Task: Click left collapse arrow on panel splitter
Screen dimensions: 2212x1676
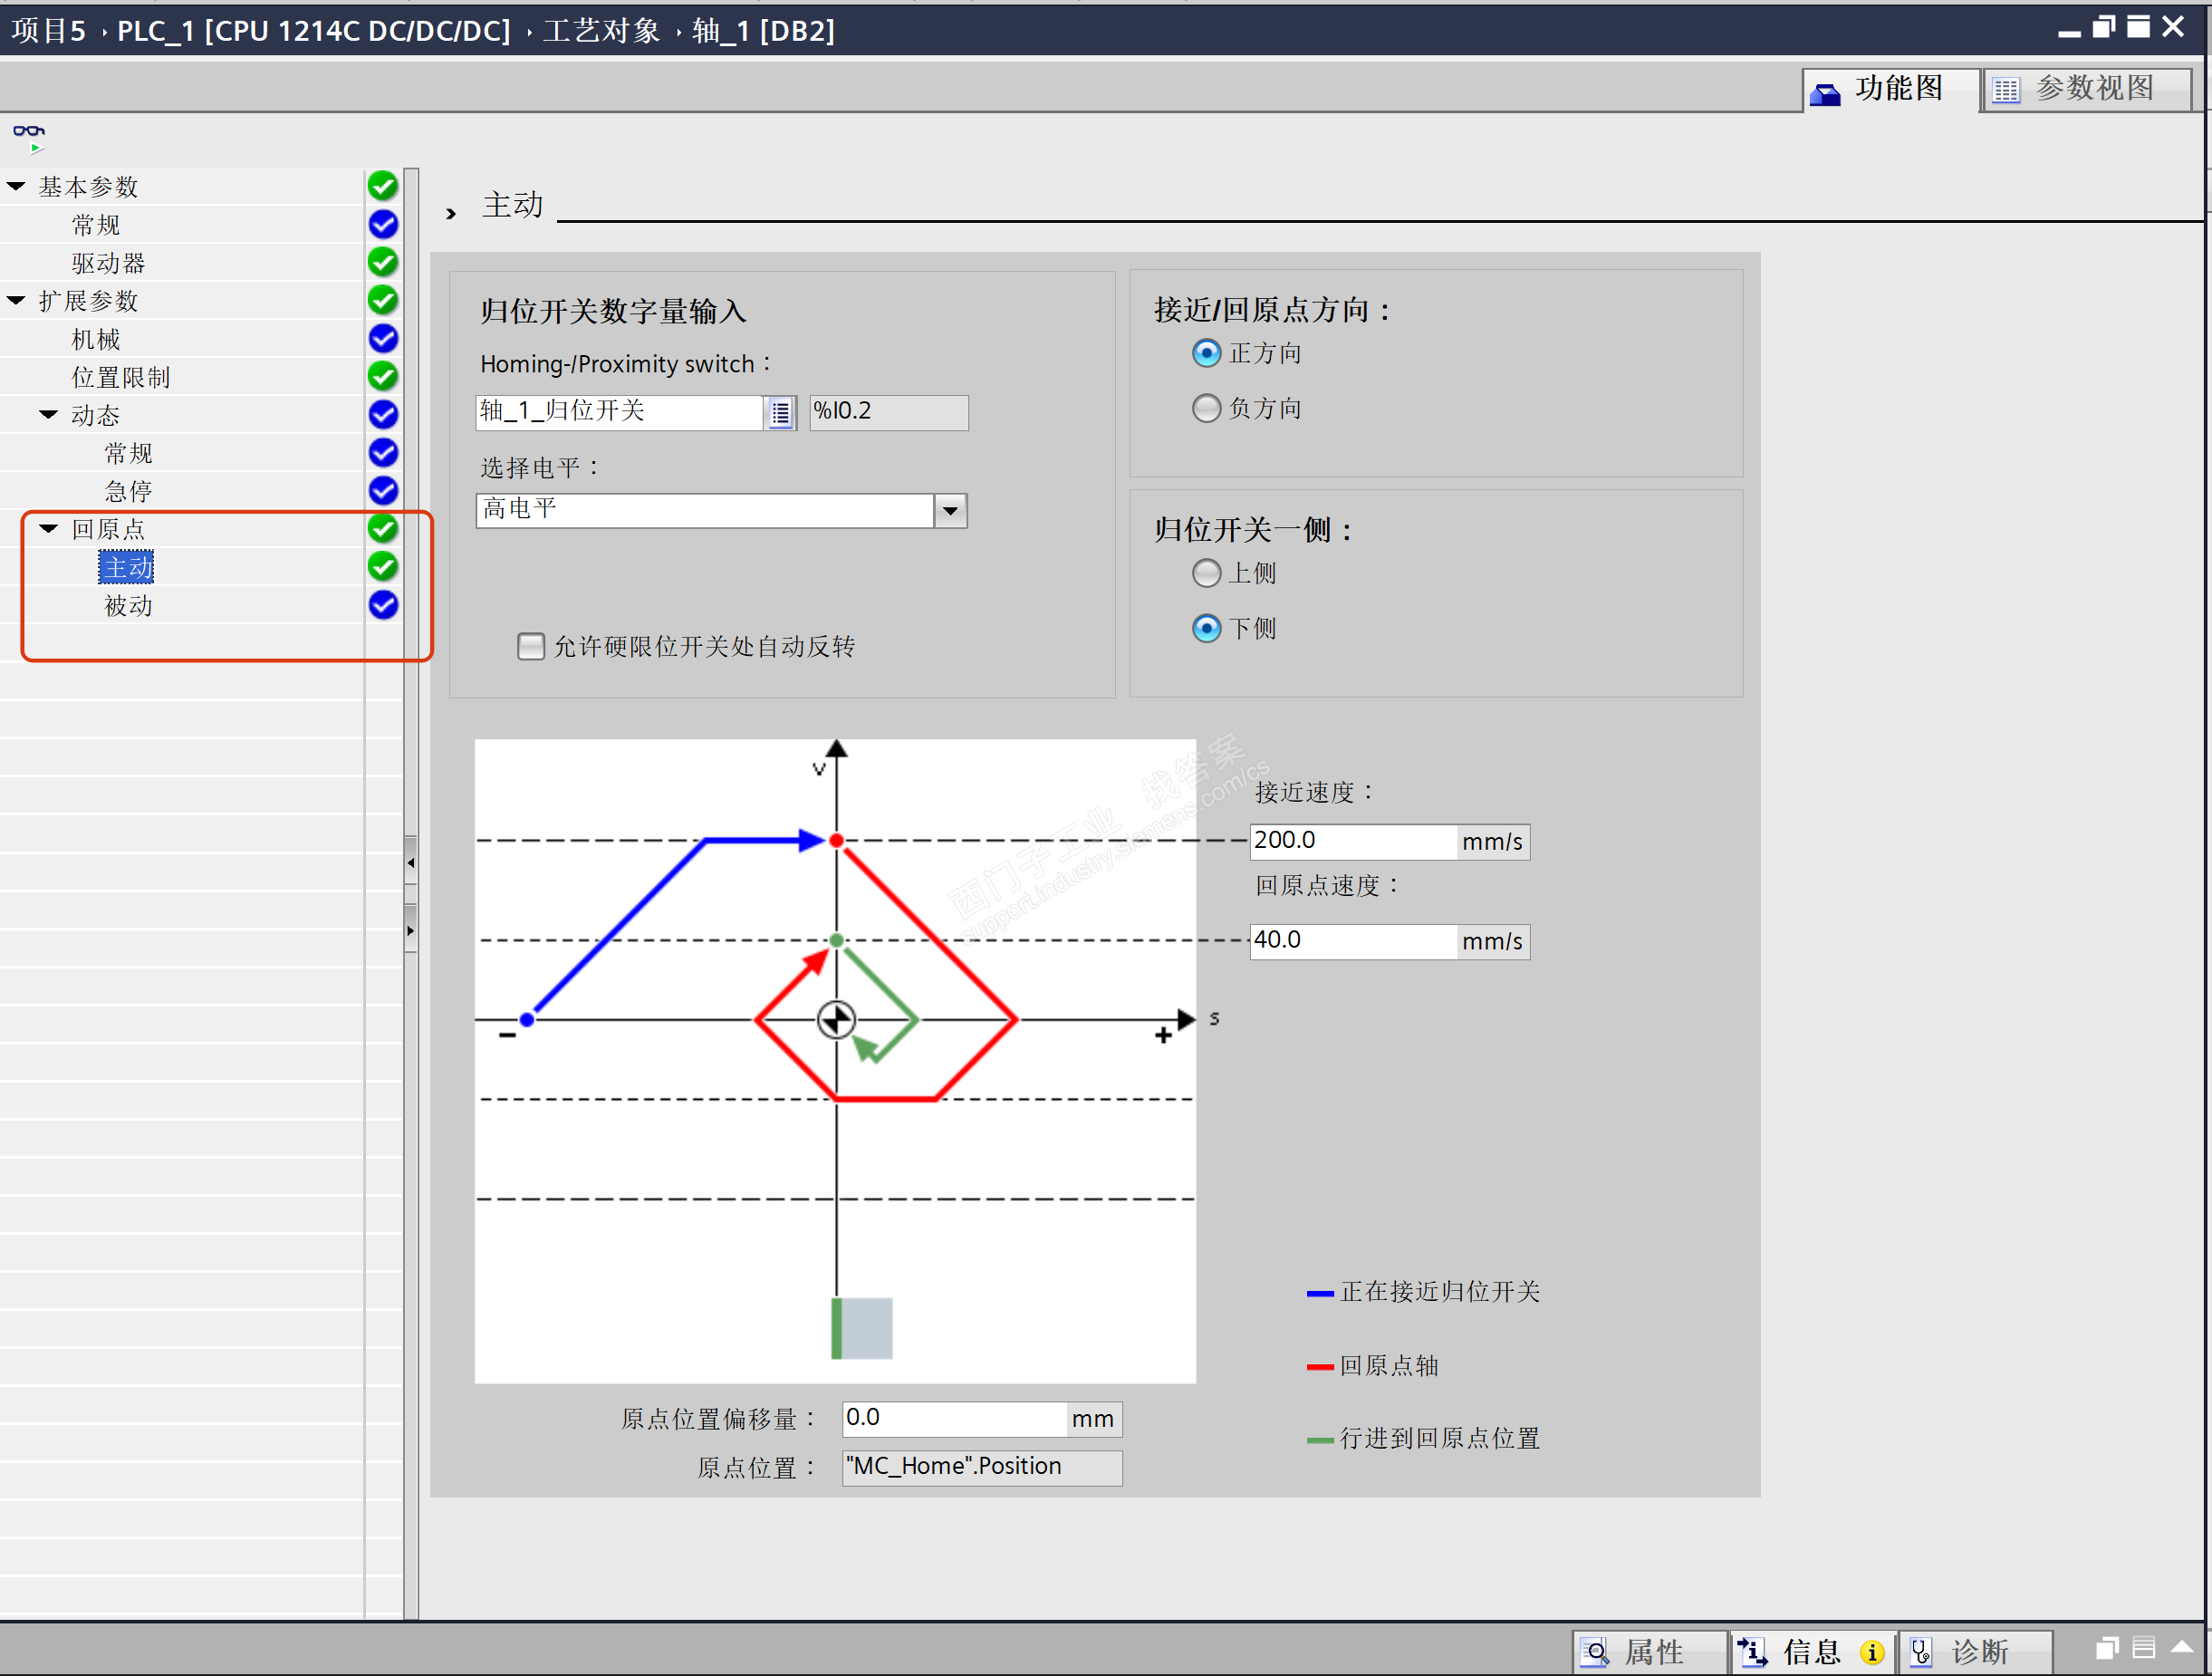Action: point(410,862)
